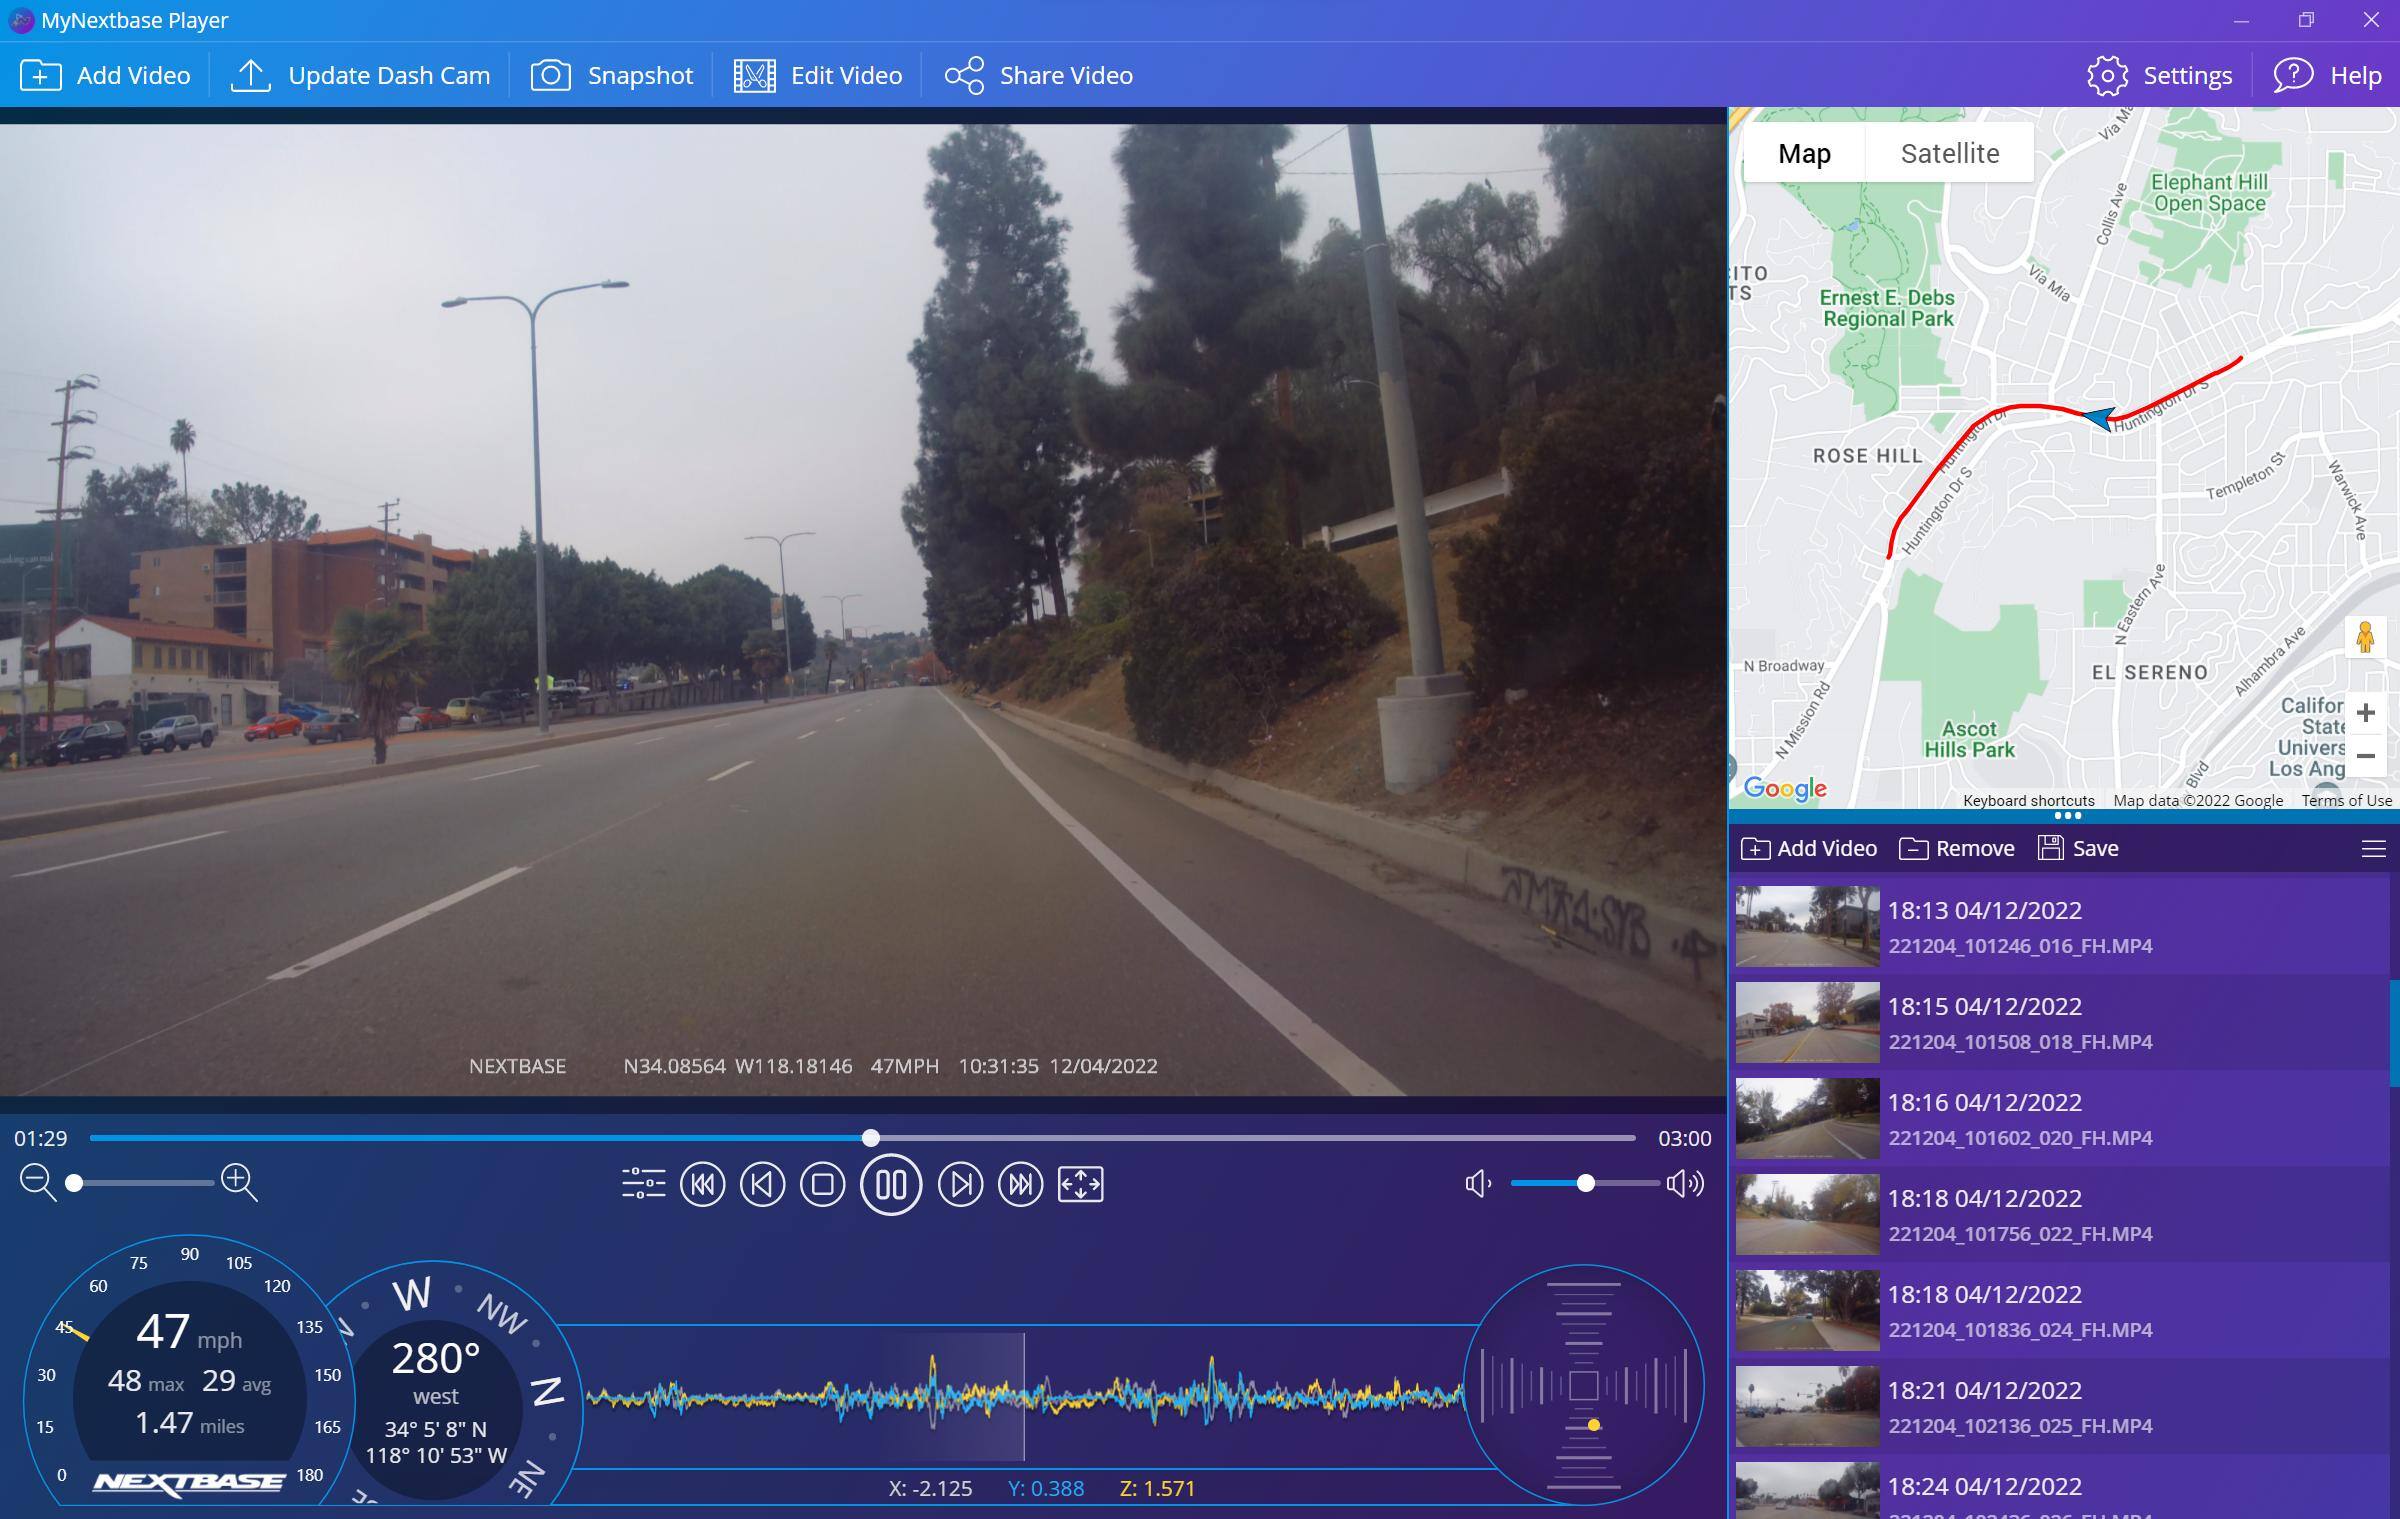Mute audio with low speaker icon
Image resolution: width=2400 pixels, height=1519 pixels.
pyautogui.click(x=1478, y=1184)
